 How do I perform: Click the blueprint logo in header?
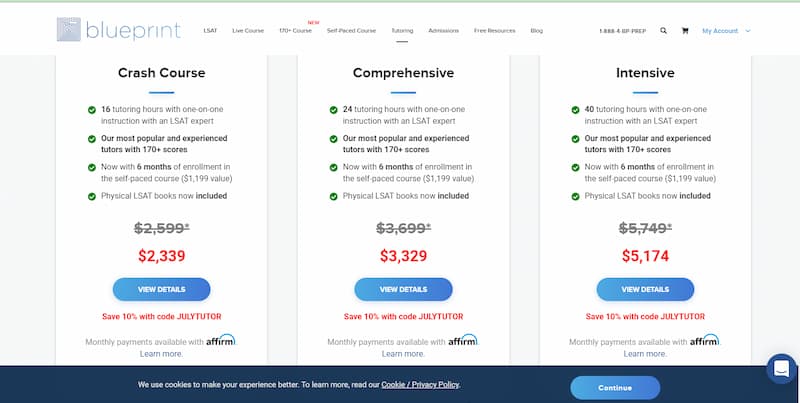click(x=118, y=30)
